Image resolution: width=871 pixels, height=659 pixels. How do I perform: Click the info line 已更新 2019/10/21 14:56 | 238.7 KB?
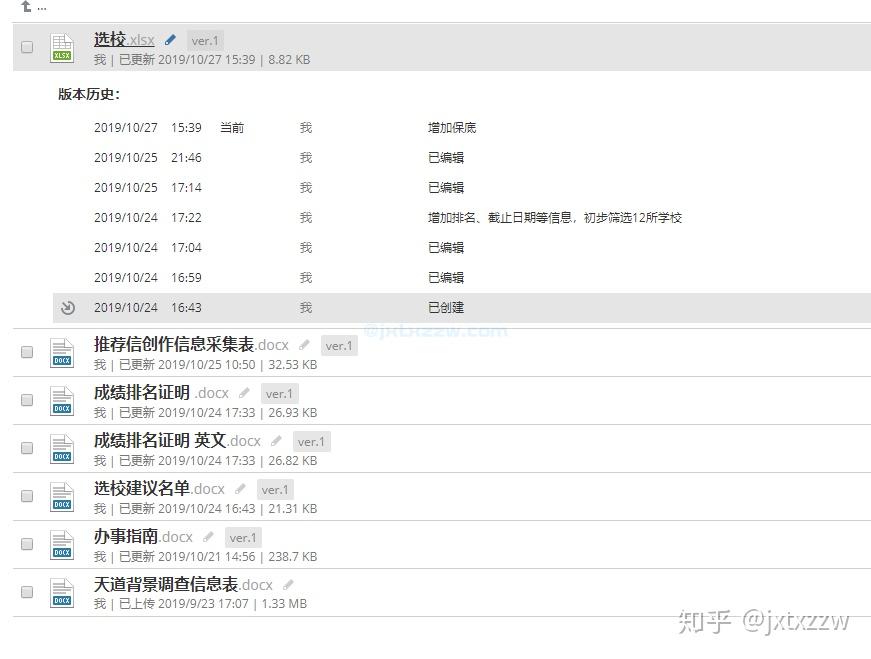[x=218, y=556]
